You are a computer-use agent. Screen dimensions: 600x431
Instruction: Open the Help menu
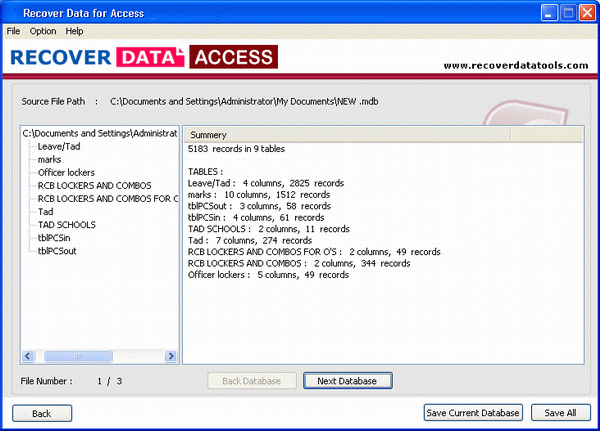75,31
